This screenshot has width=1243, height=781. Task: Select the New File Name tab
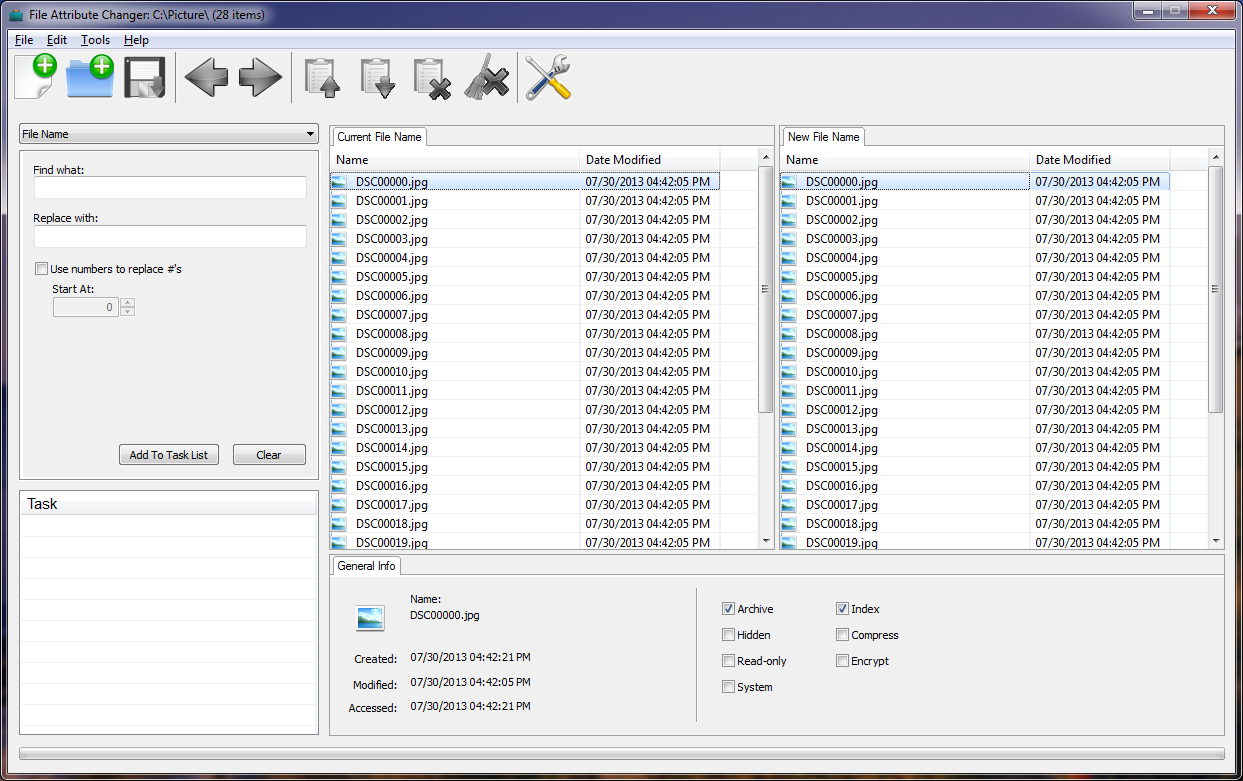click(823, 137)
